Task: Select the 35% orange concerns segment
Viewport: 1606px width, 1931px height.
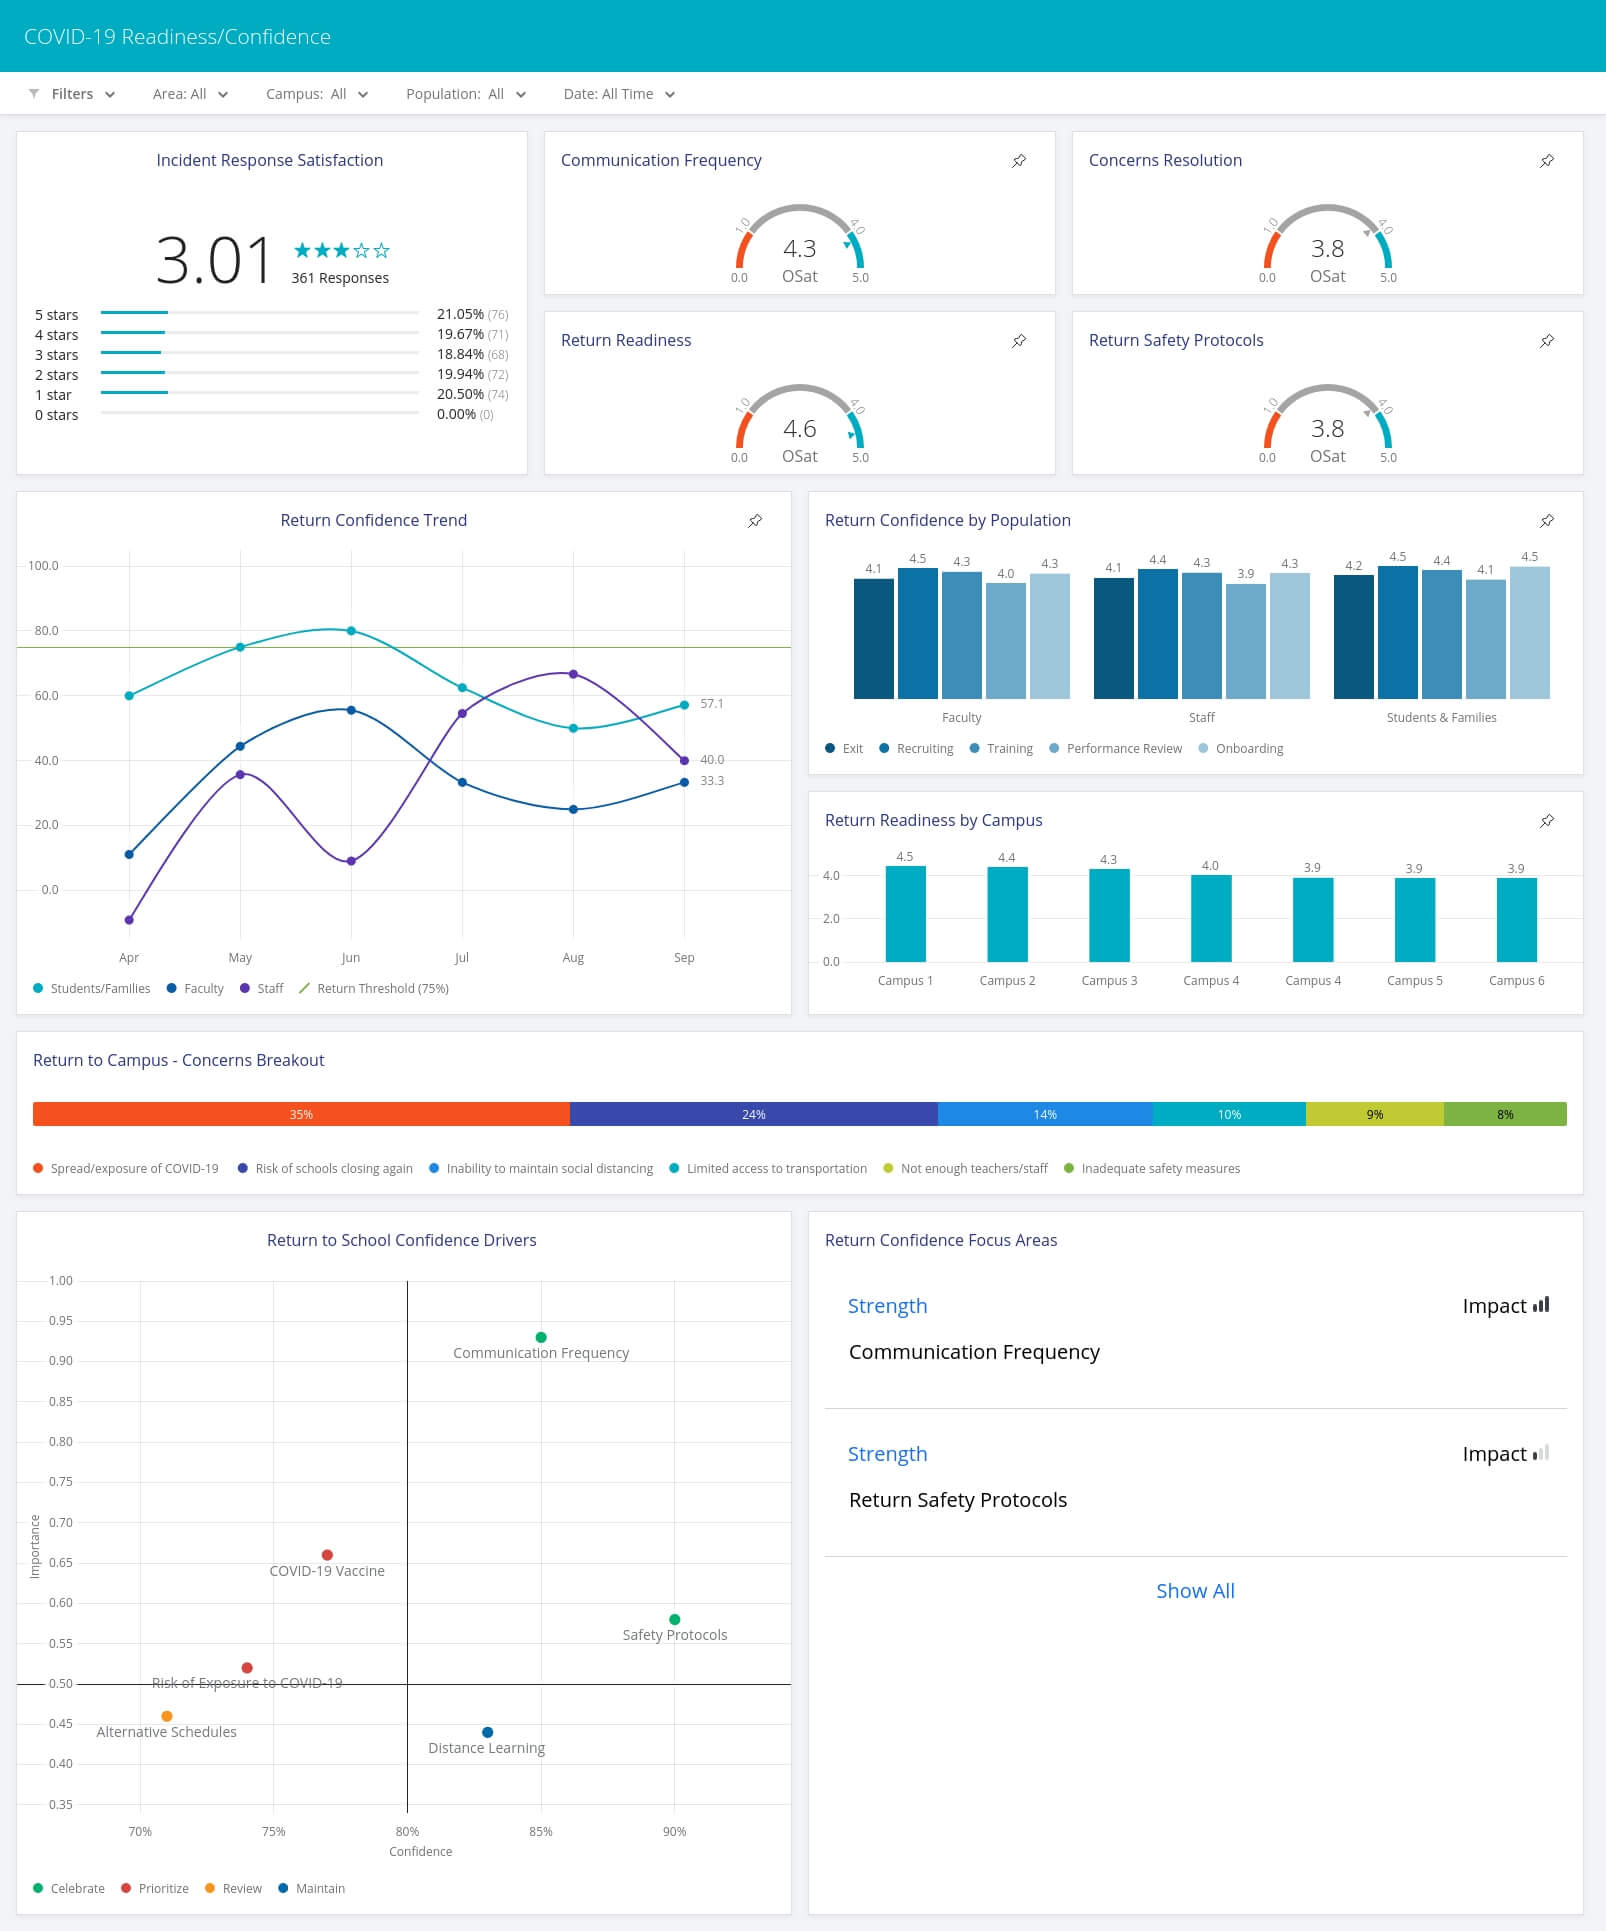Action: tap(301, 1114)
